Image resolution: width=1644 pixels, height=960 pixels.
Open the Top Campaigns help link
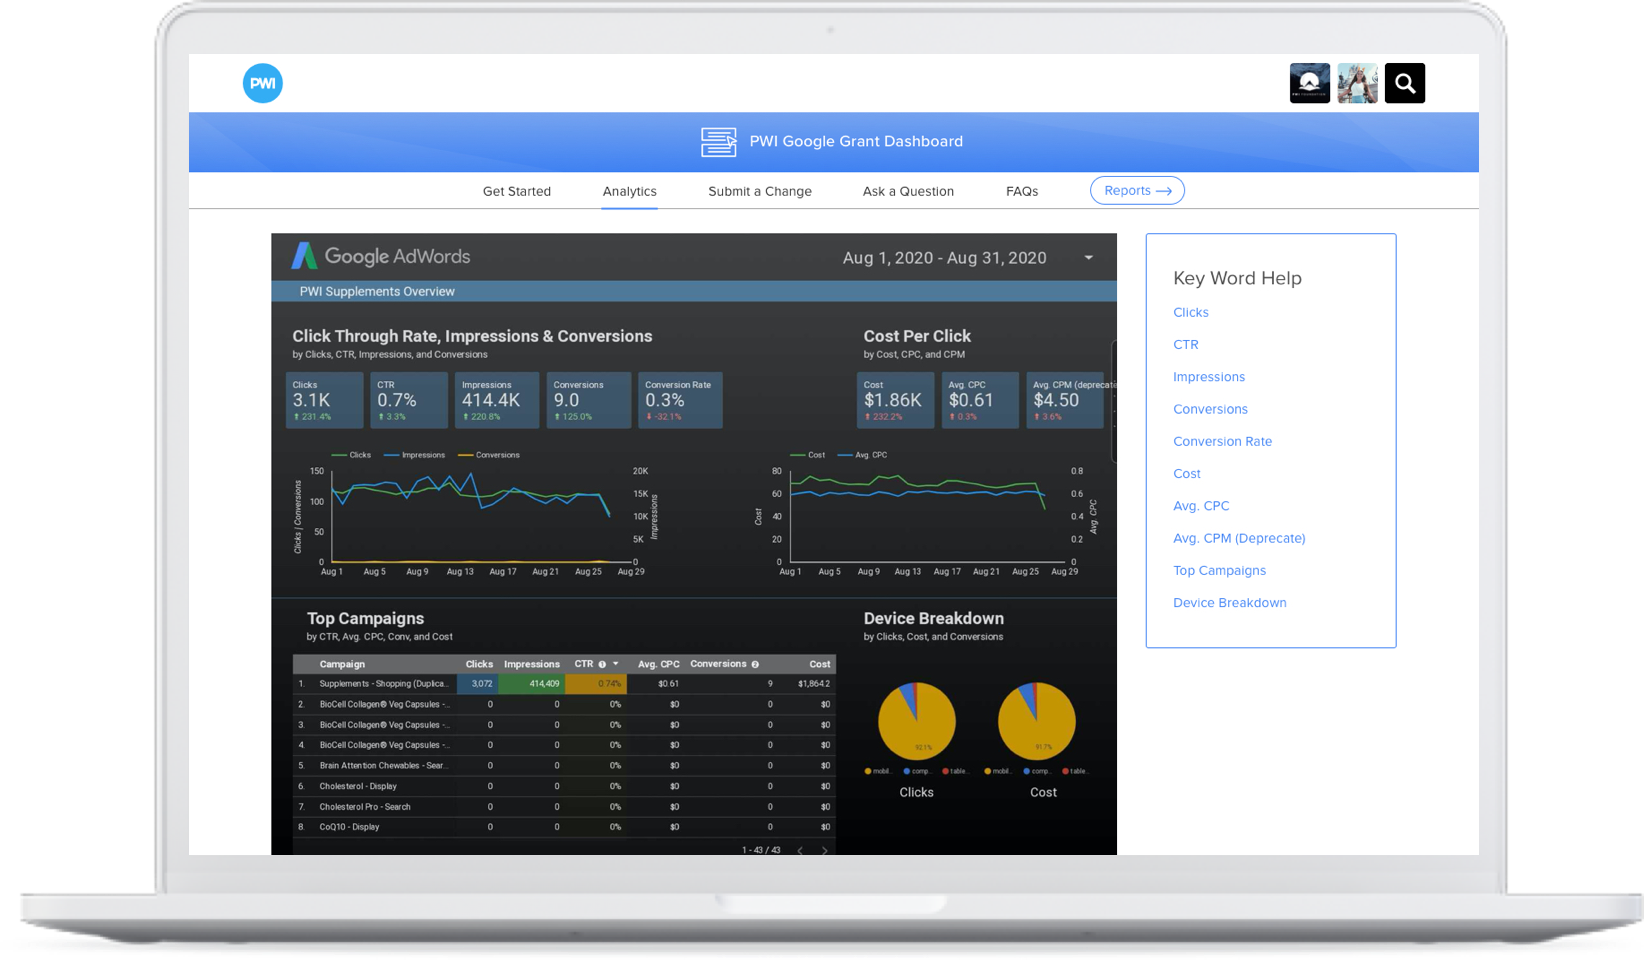click(x=1219, y=570)
